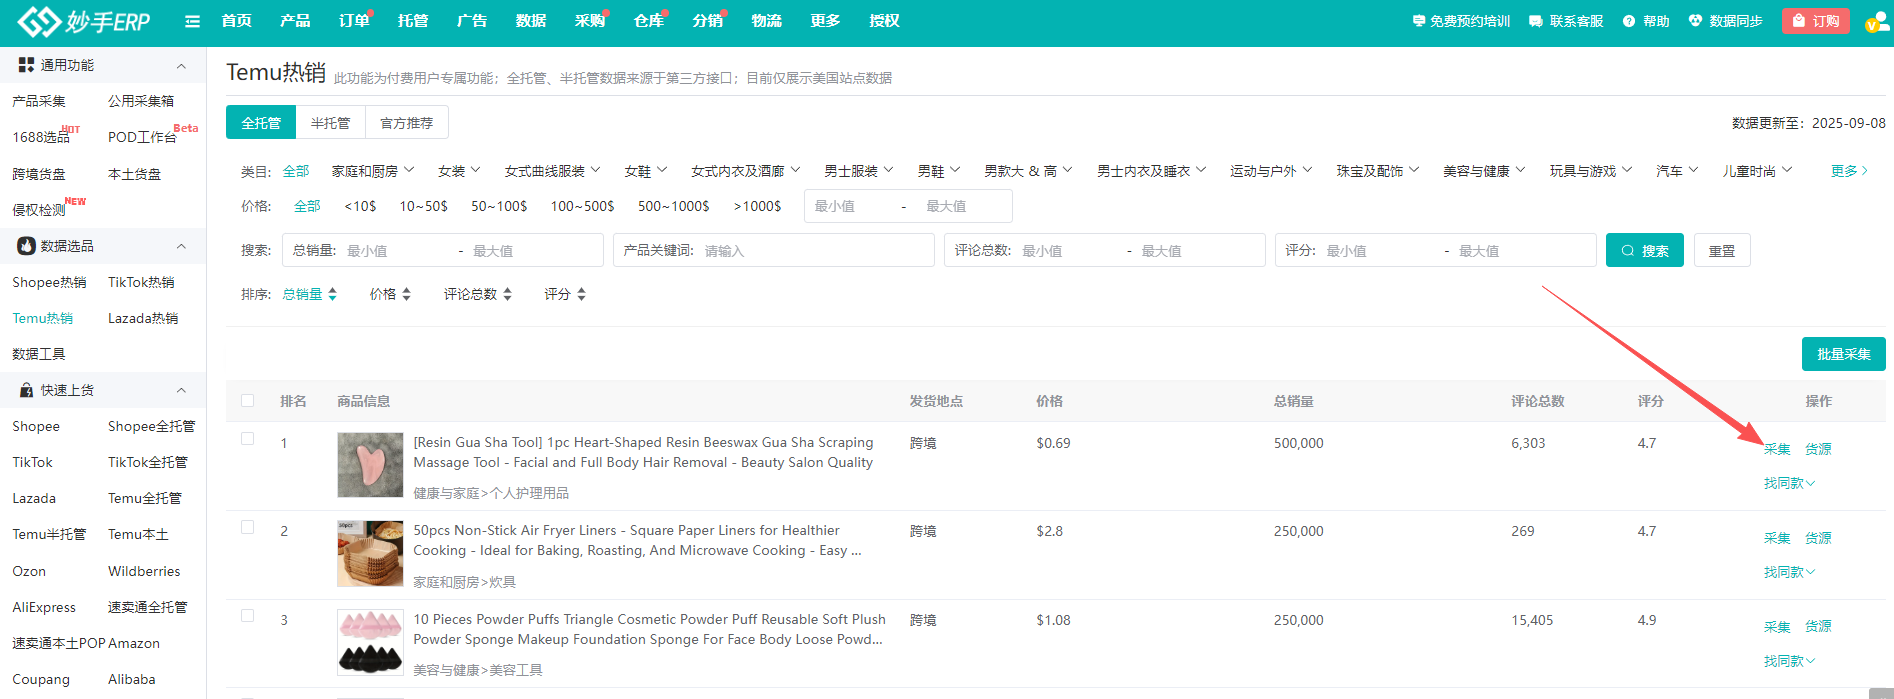The image size is (1894, 699).
Task: Open the user avatar menu
Action: 1877,21
